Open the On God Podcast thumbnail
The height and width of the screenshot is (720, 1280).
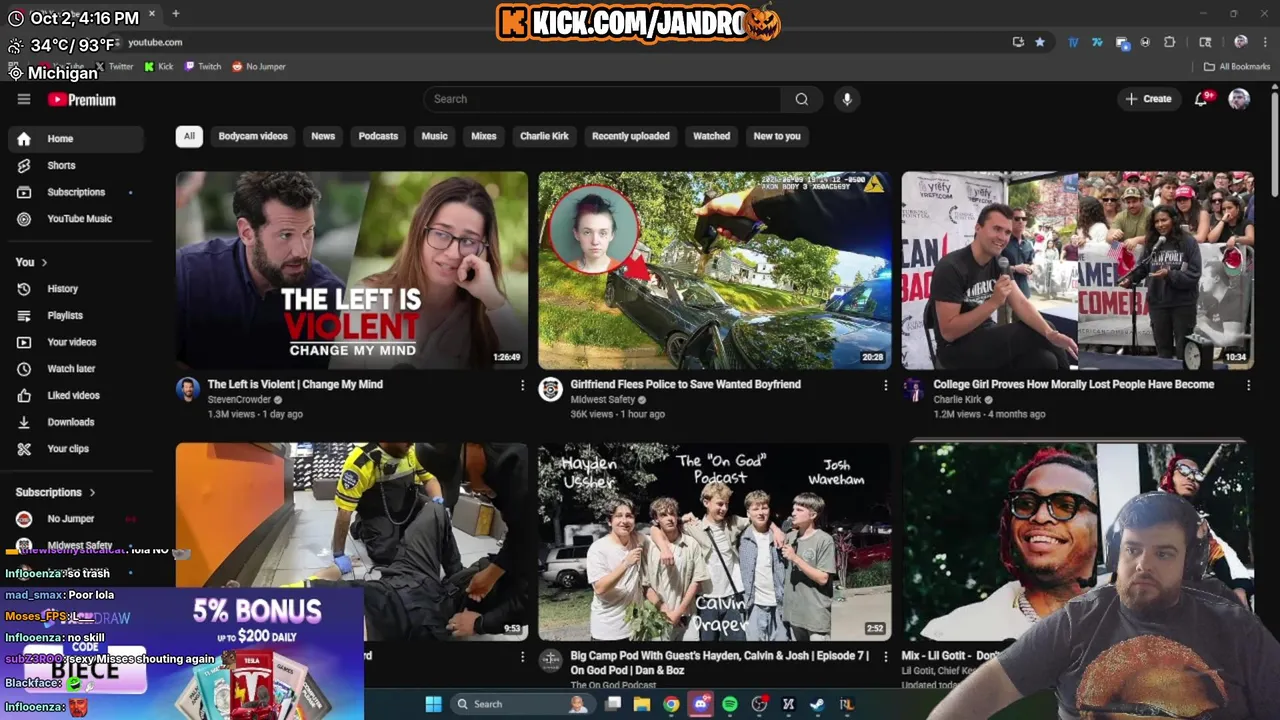click(x=715, y=541)
